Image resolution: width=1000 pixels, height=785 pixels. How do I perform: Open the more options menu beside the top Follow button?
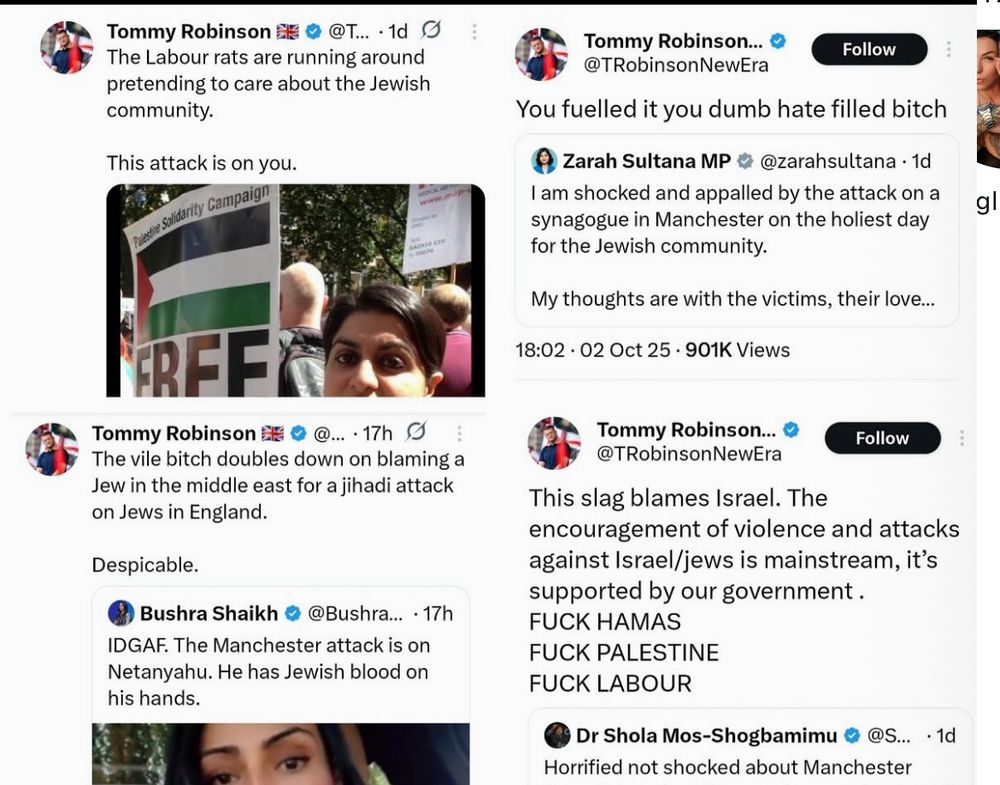point(948,49)
